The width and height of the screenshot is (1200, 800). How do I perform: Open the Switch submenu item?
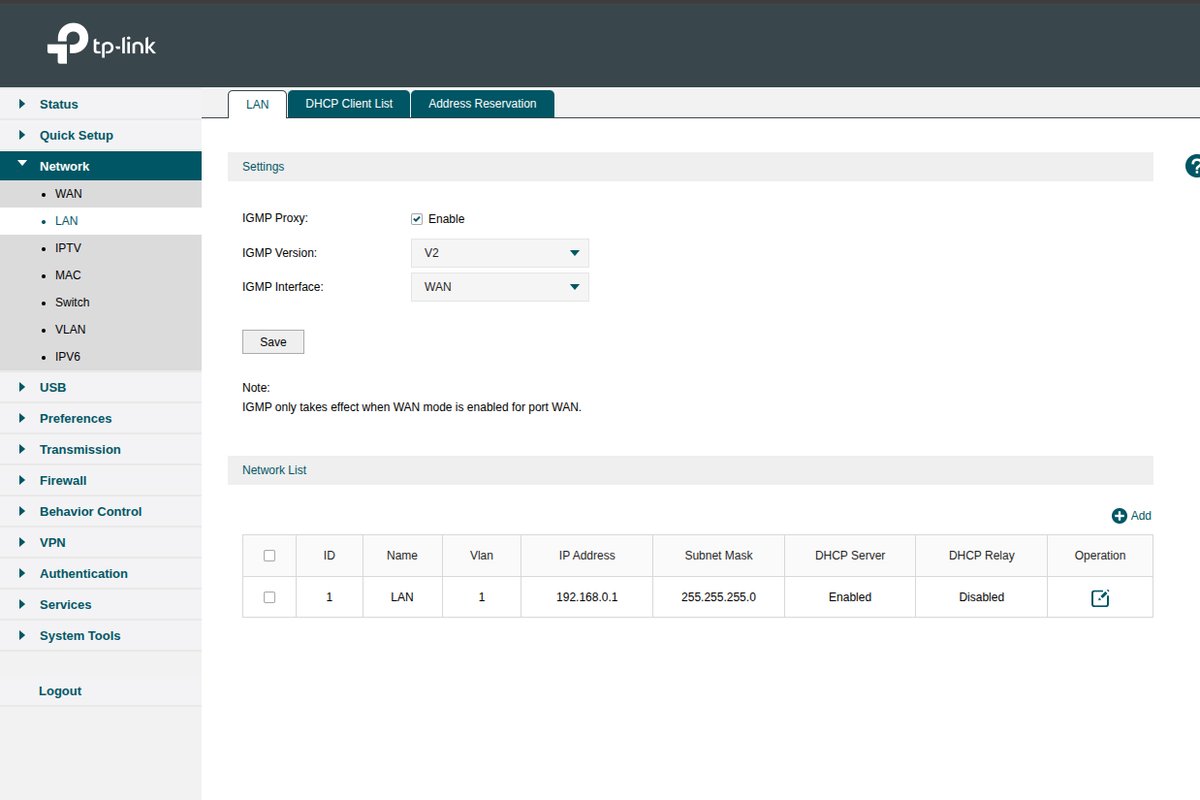[x=100, y=302]
